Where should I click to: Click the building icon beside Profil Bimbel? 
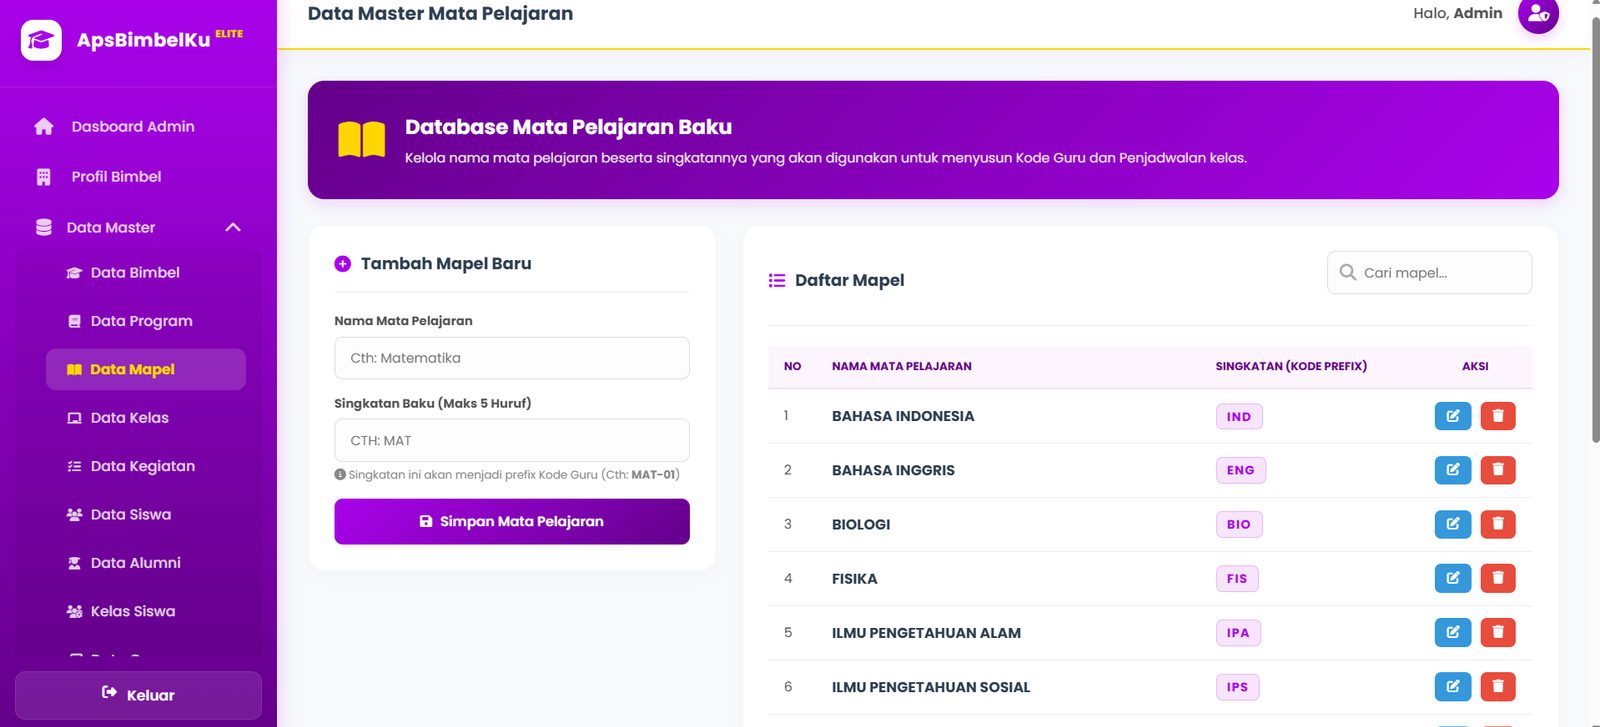coord(44,177)
